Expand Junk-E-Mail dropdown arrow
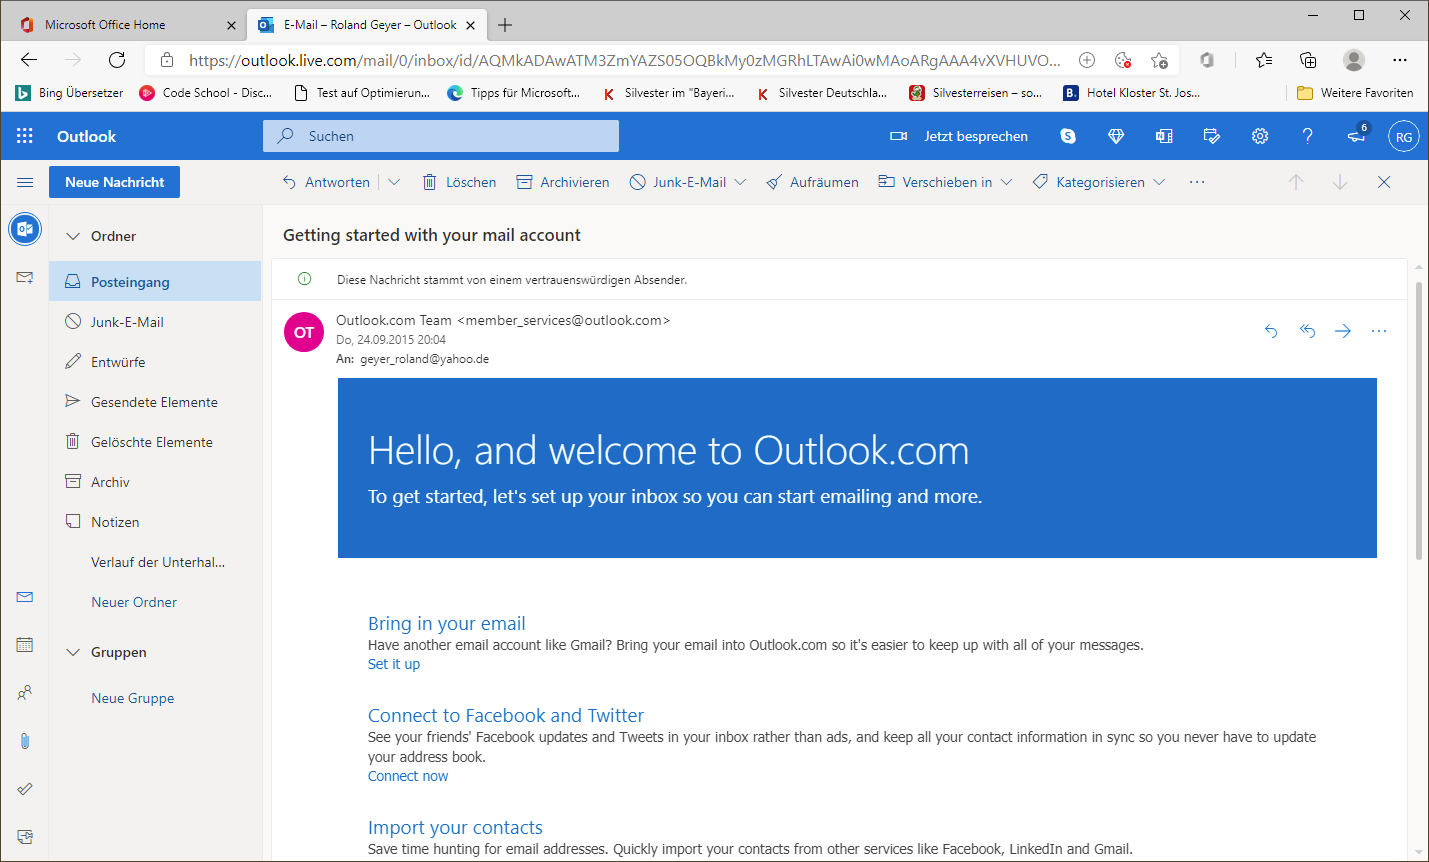The height and width of the screenshot is (862, 1429). tap(740, 182)
